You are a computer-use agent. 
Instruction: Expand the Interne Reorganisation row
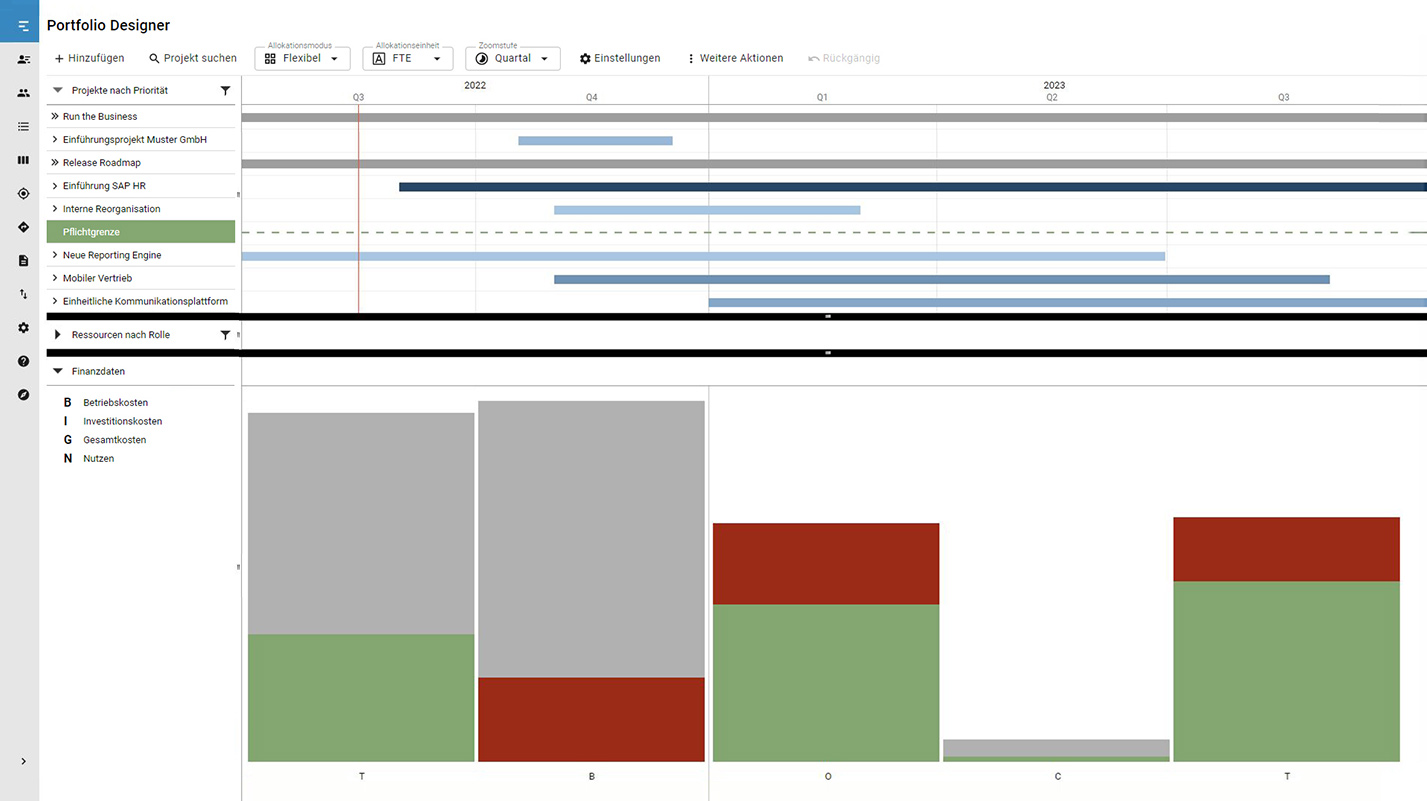55,209
